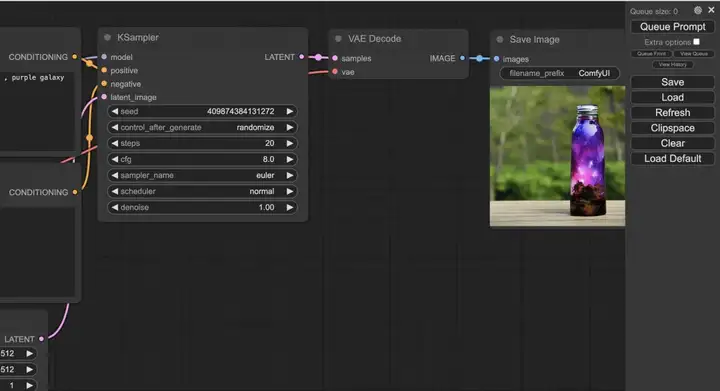Collapse the Save Image node via its title dot

pyautogui.click(x=500, y=39)
